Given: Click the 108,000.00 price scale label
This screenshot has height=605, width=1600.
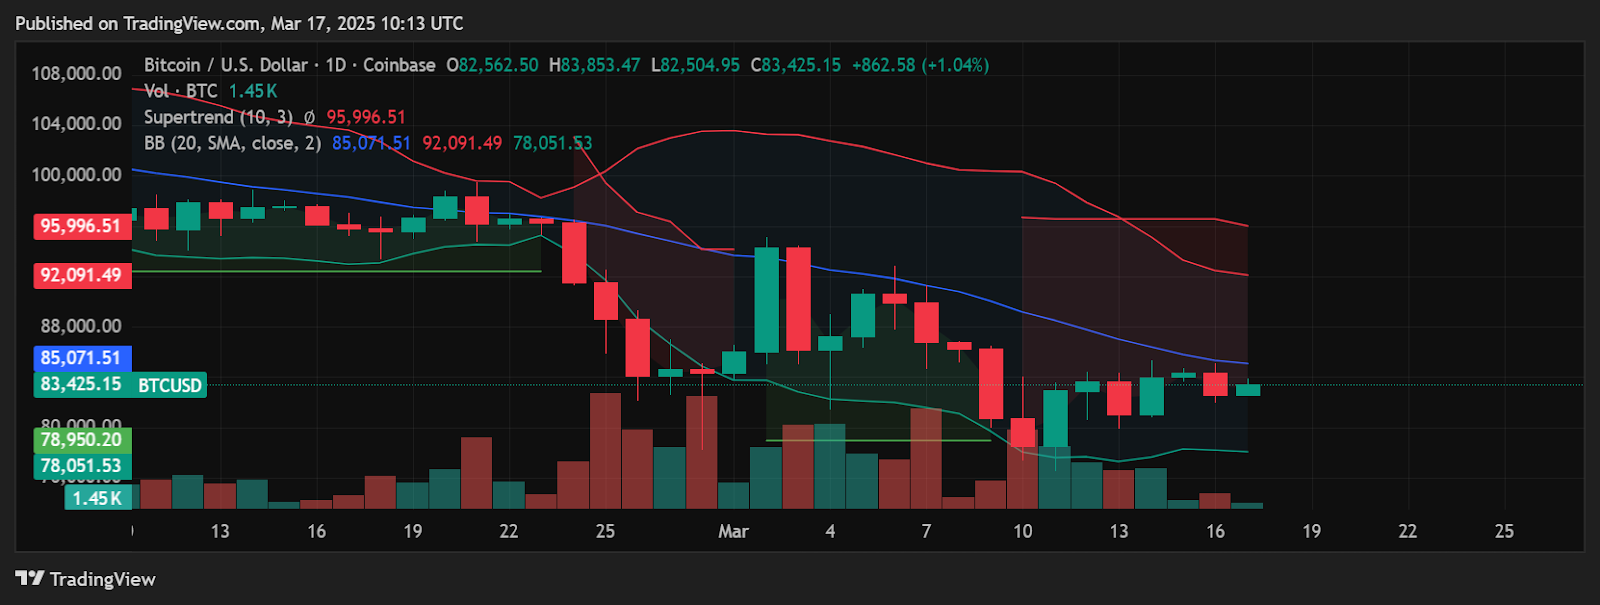Looking at the screenshot, I should [x=77, y=74].
